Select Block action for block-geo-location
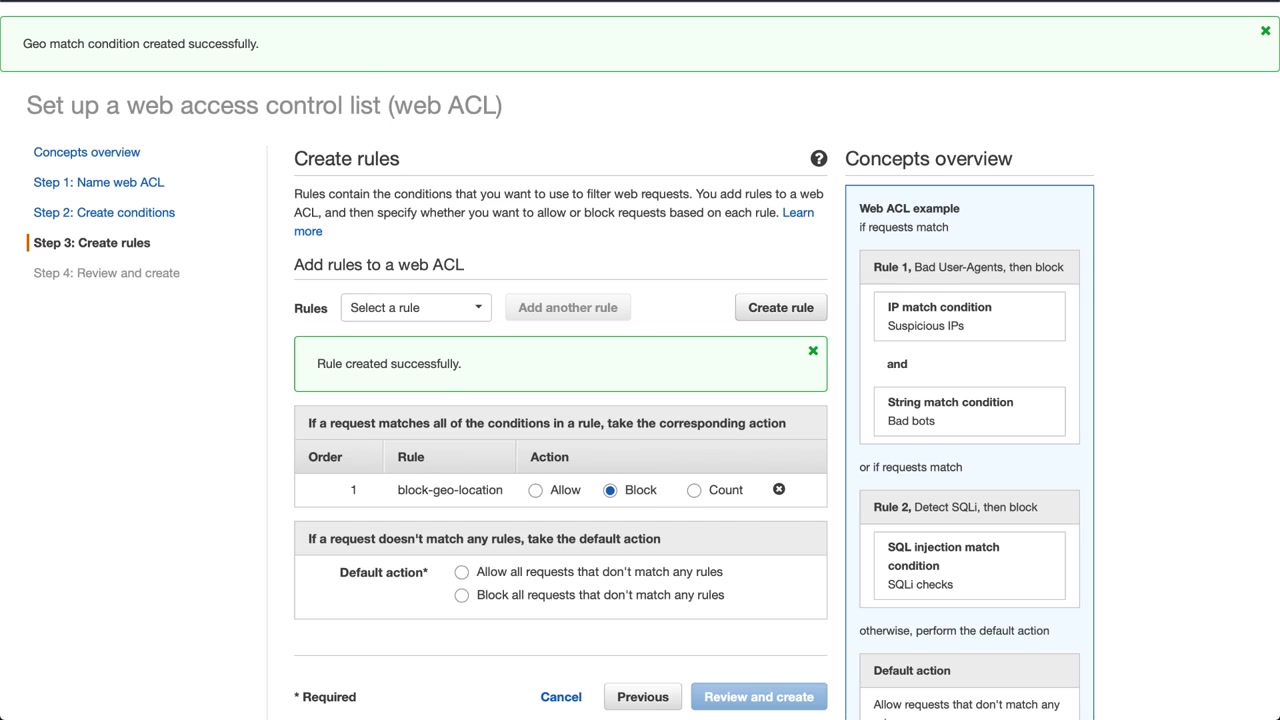1280x720 pixels. click(610, 490)
